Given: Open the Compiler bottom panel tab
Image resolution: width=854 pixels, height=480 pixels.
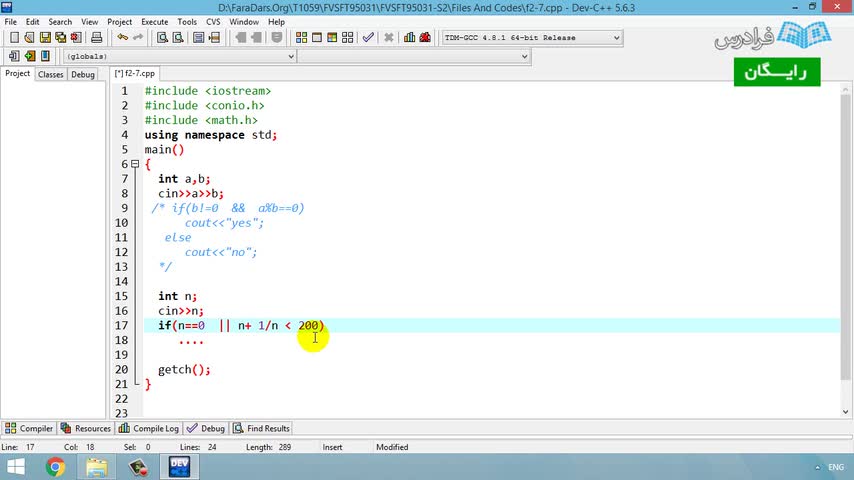Looking at the screenshot, I should 29,428.
